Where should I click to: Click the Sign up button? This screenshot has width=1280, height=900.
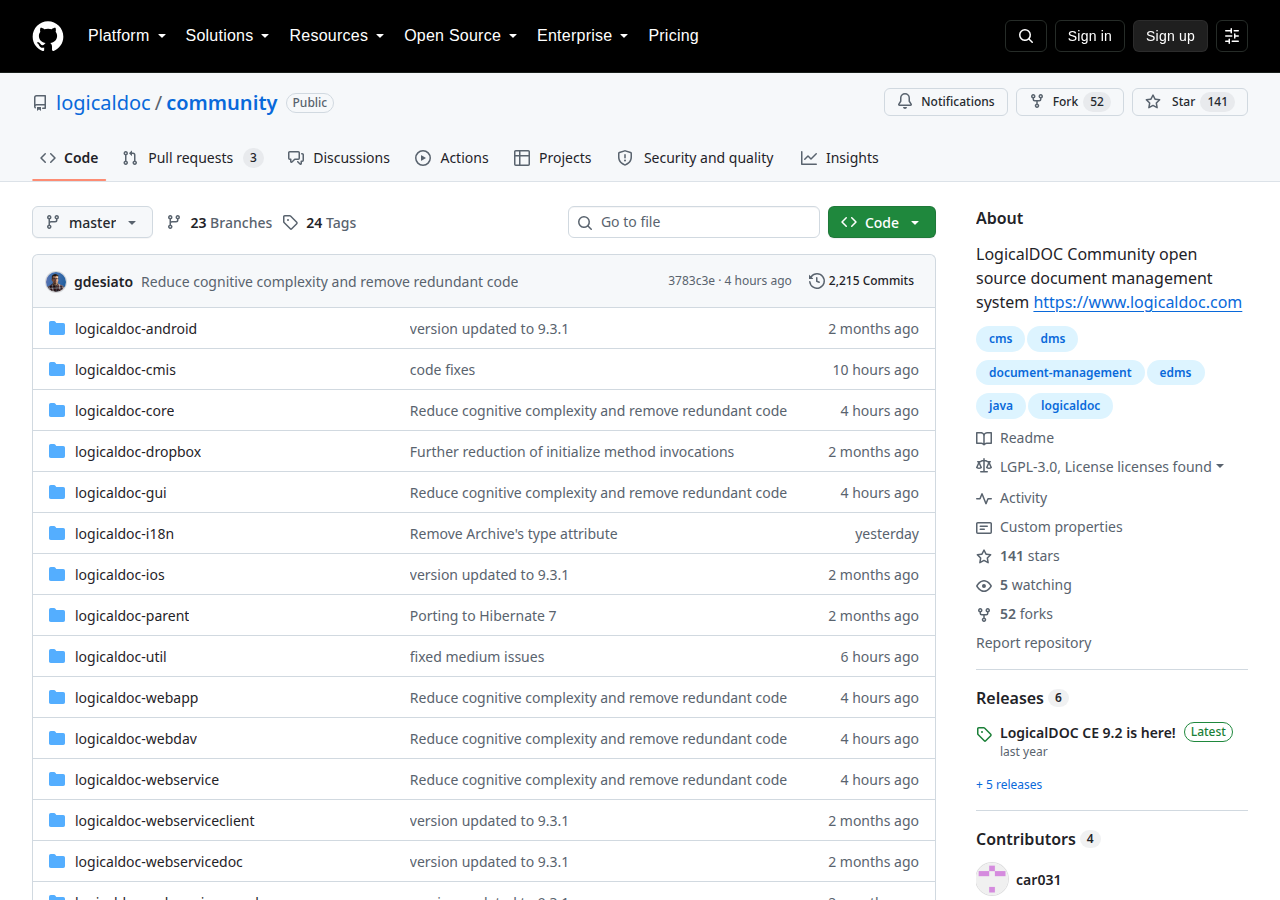click(x=1170, y=36)
